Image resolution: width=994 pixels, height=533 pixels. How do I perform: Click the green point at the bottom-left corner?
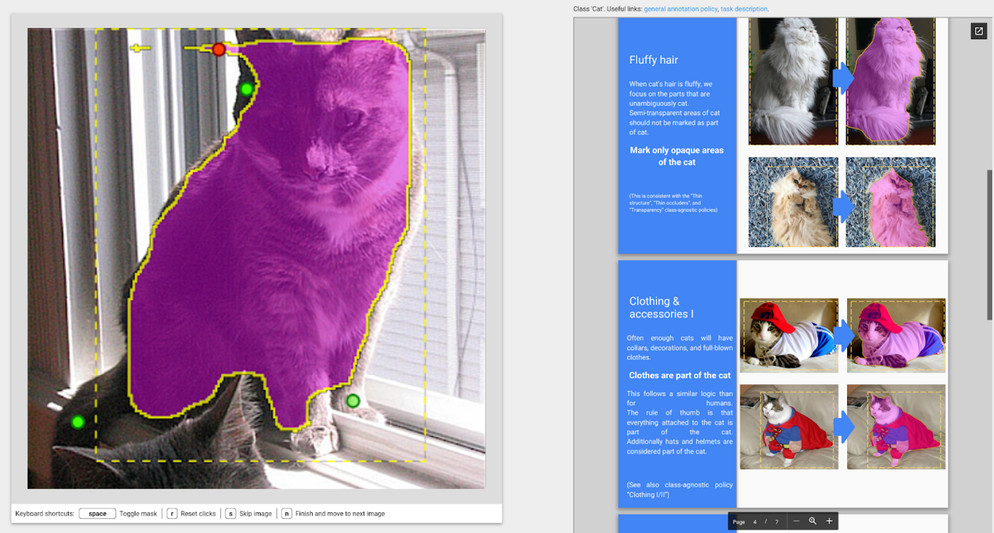click(77, 422)
